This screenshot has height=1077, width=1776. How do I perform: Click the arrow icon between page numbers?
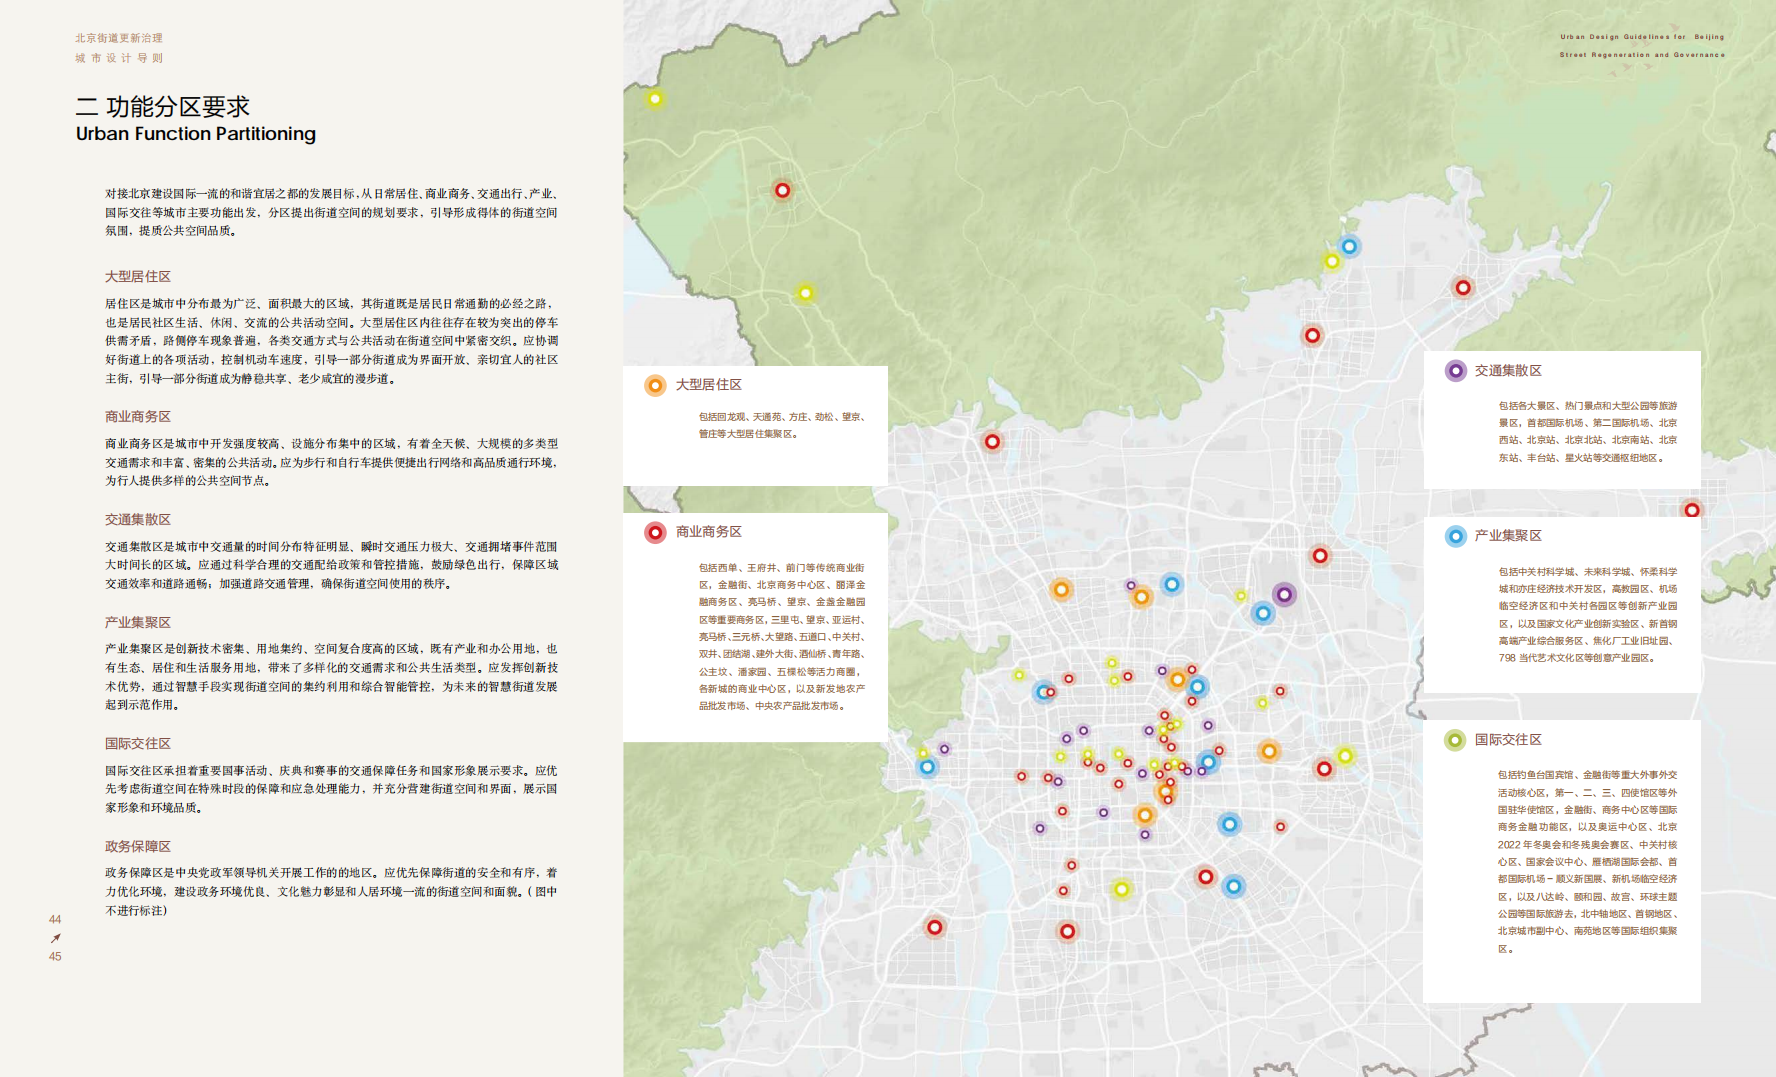pos(55,938)
